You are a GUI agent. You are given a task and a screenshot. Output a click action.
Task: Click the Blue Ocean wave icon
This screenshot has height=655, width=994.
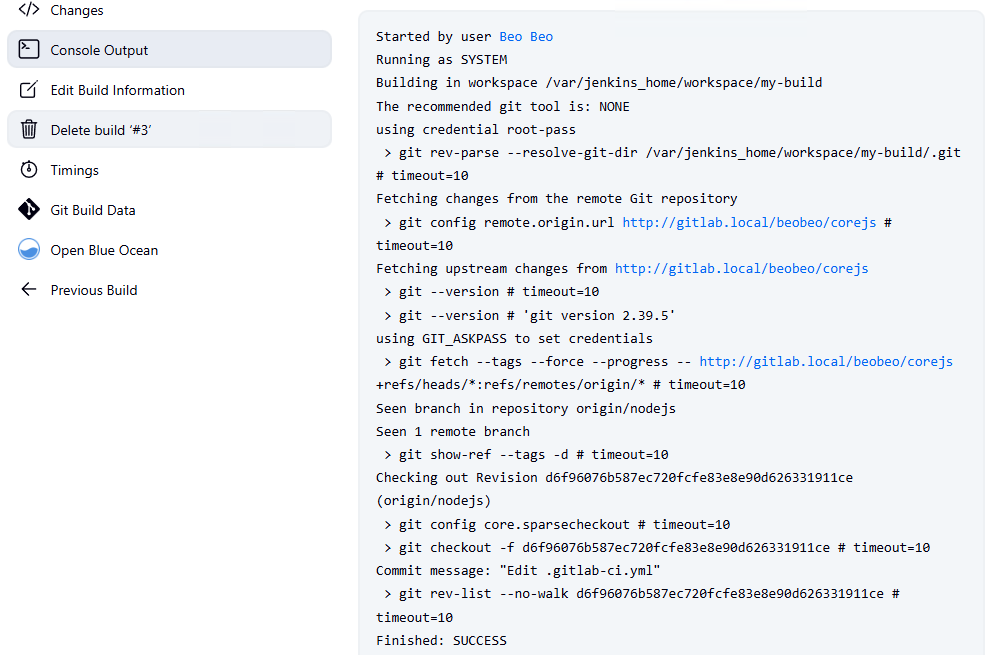29,250
